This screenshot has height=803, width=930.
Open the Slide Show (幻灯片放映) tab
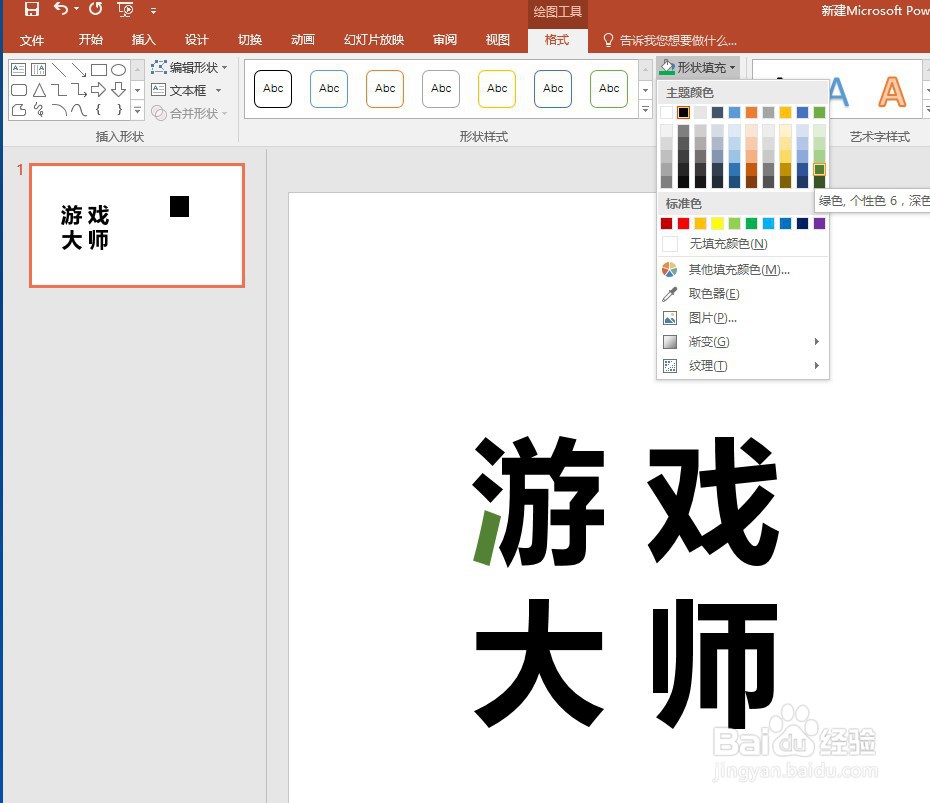pos(374,40)
